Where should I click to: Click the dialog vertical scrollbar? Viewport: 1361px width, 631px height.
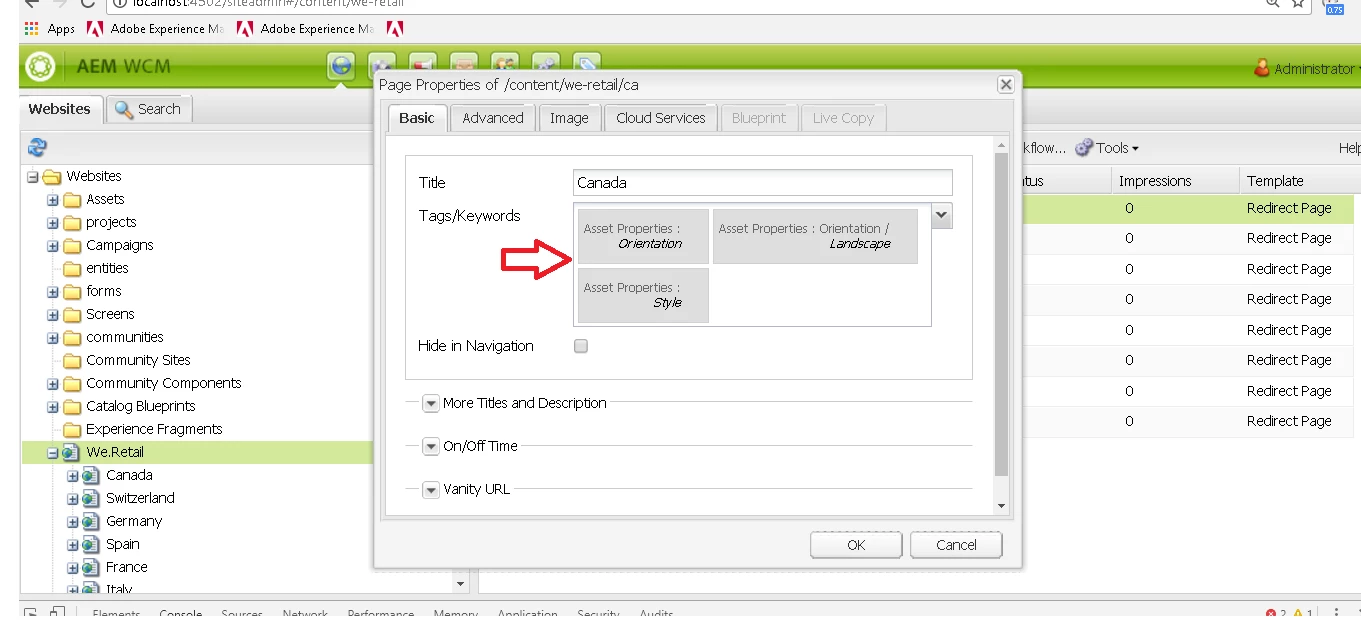1002,315
